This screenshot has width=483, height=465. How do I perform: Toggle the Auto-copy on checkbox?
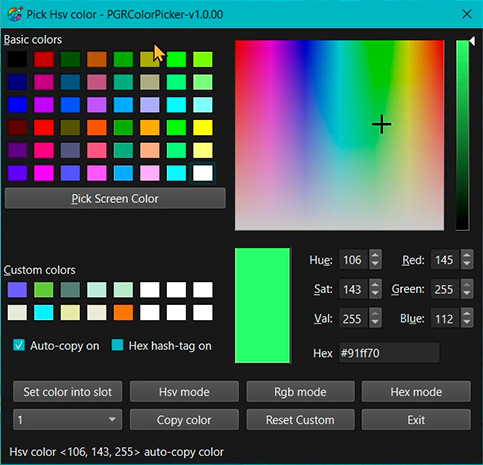(19, 345)
